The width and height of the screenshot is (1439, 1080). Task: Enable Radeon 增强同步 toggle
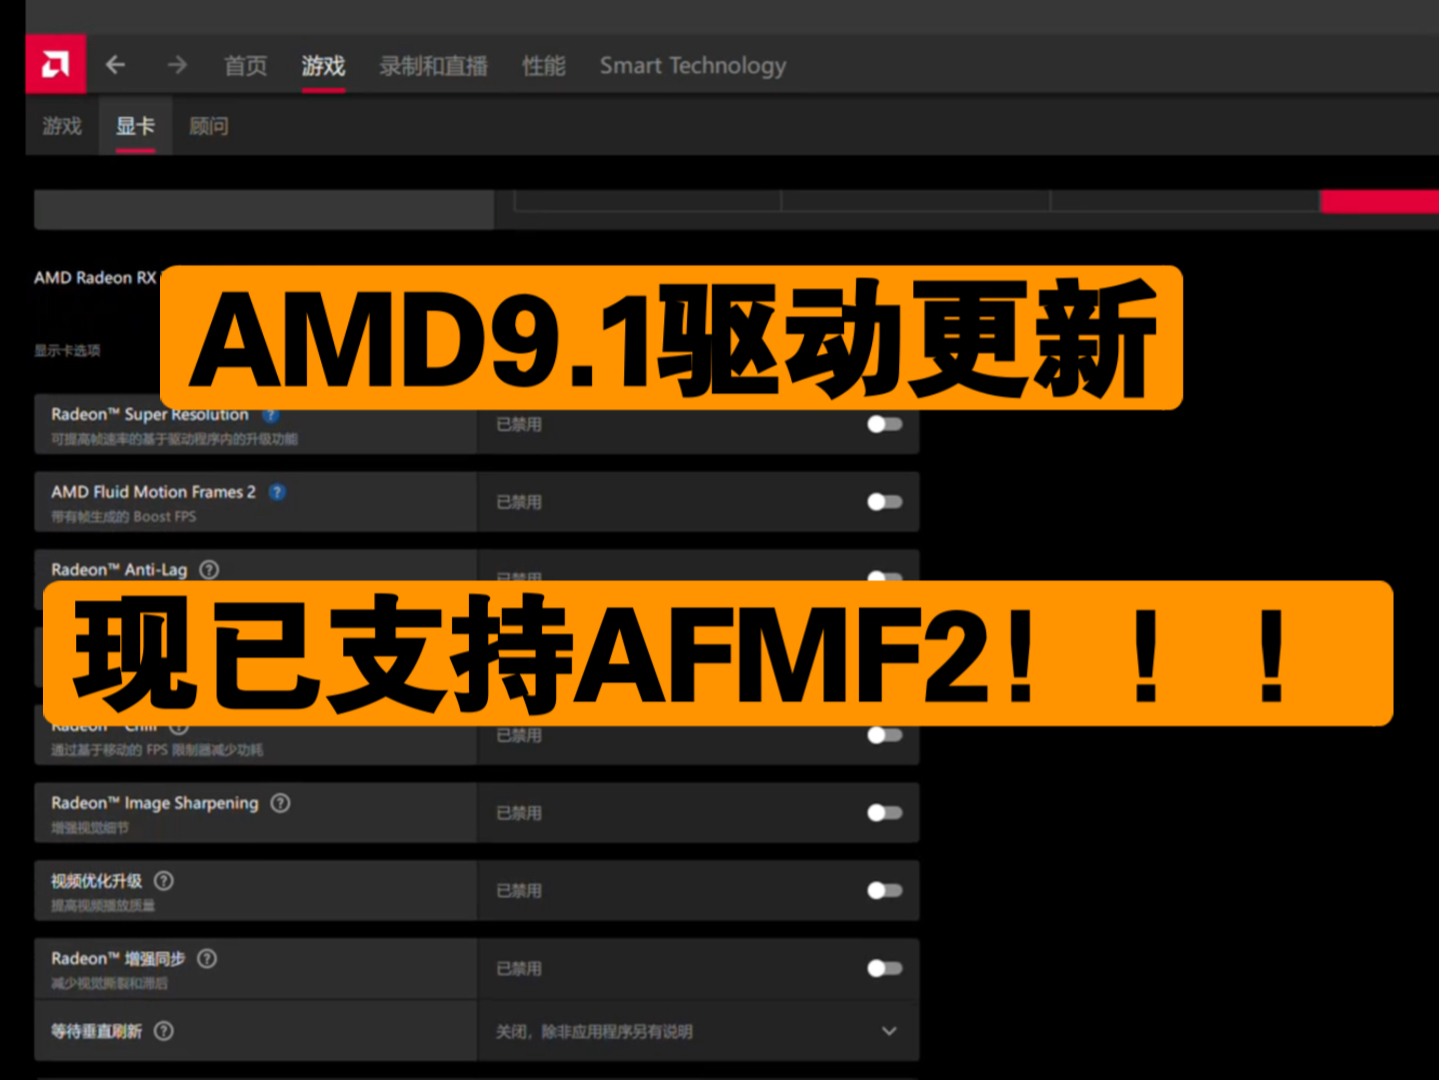(x=885, y=968)
